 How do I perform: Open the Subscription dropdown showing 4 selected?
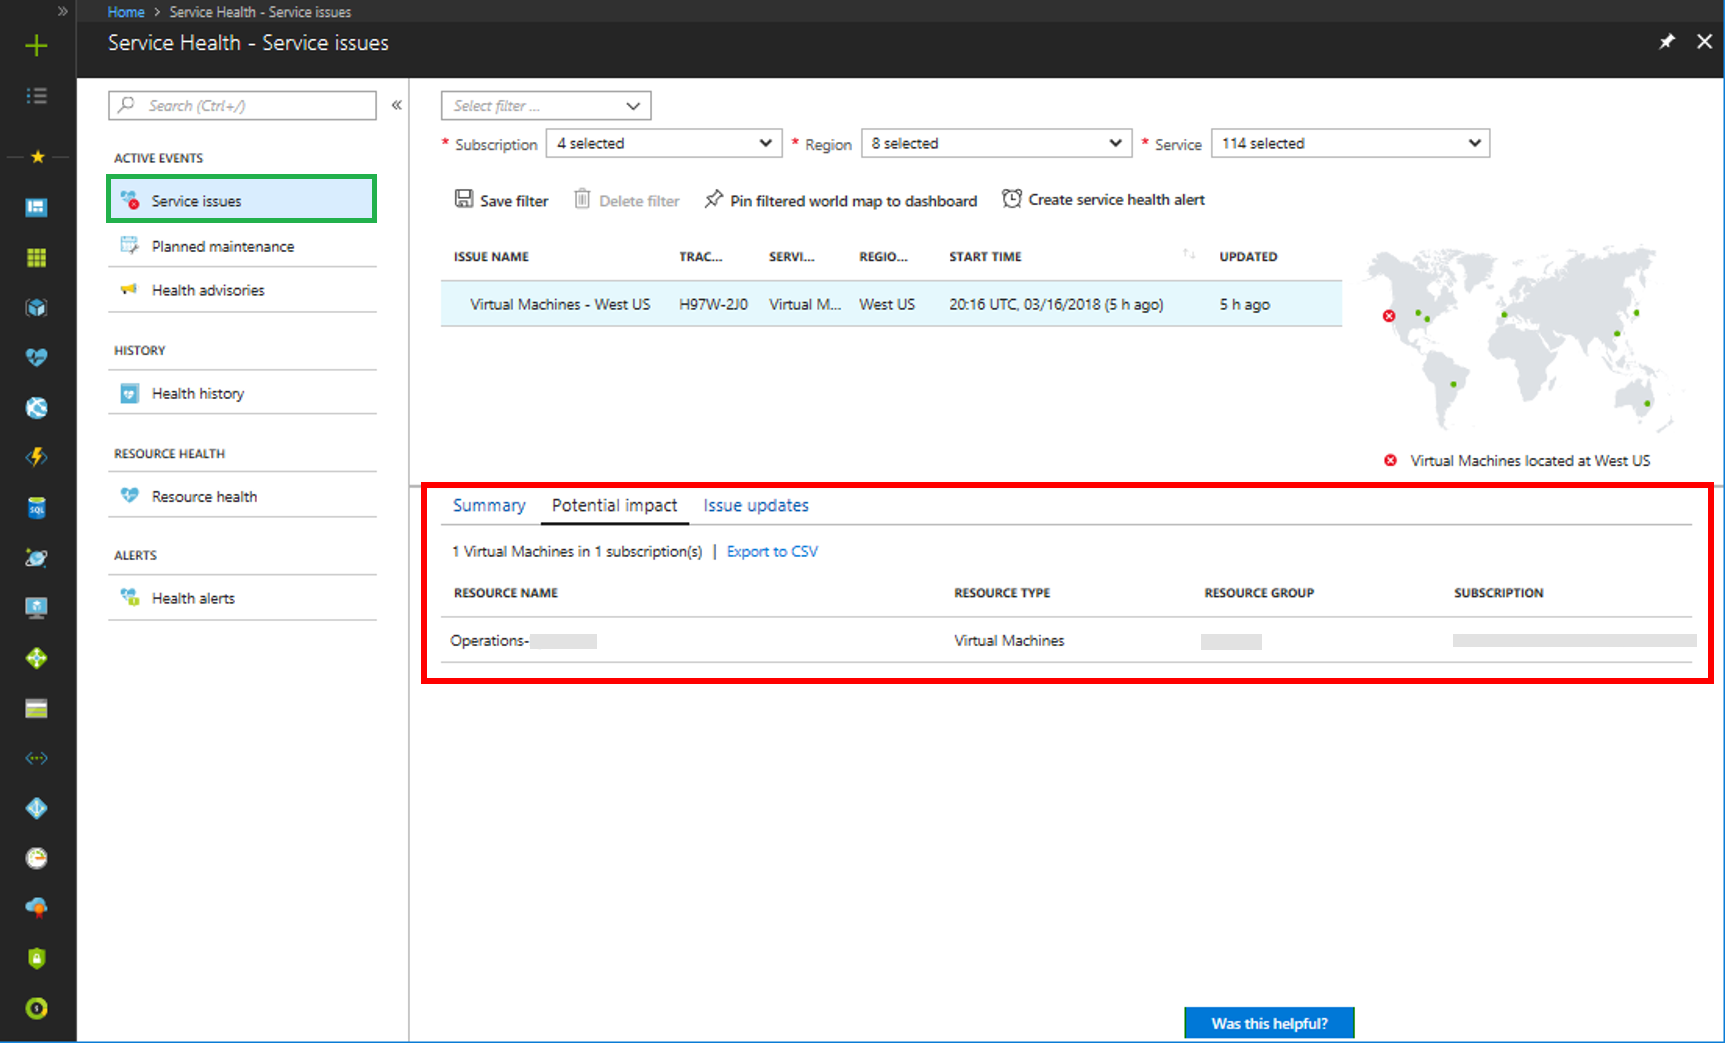pos(664,143)
